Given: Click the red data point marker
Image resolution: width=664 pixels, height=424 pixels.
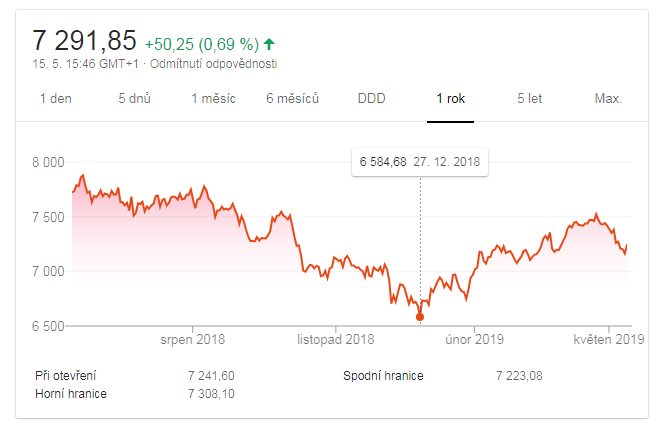Looking at the screenshot, I should [x=420, y=317].
